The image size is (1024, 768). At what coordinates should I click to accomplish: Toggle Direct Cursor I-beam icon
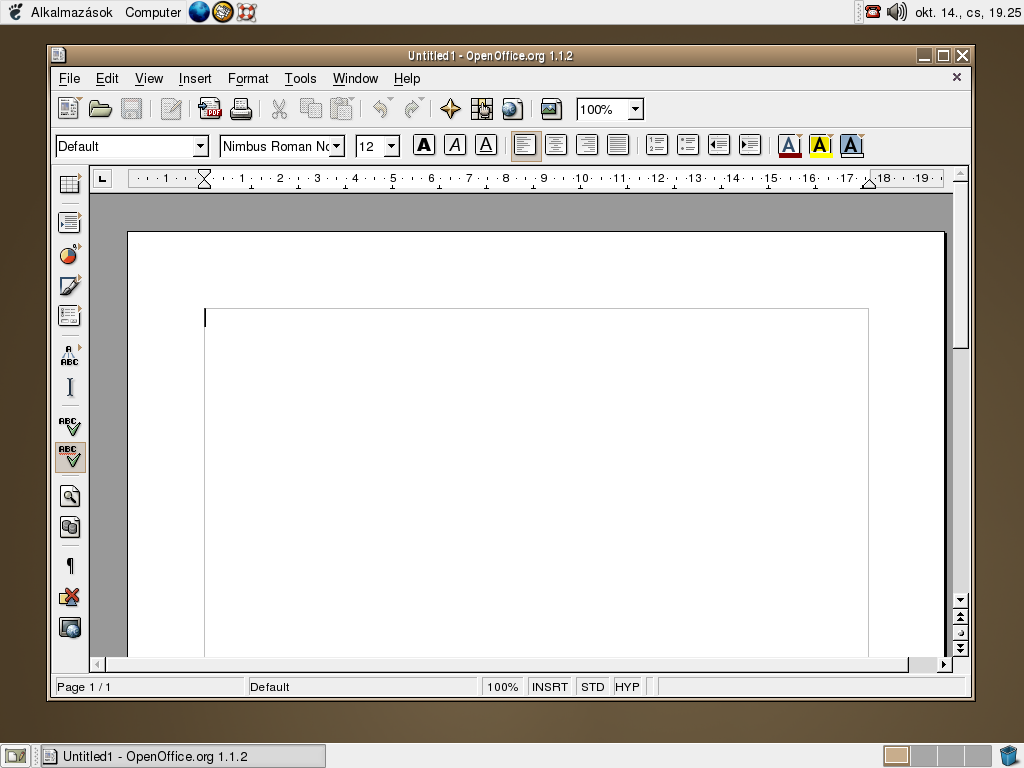pyautogui.click(x=70, y=387)
